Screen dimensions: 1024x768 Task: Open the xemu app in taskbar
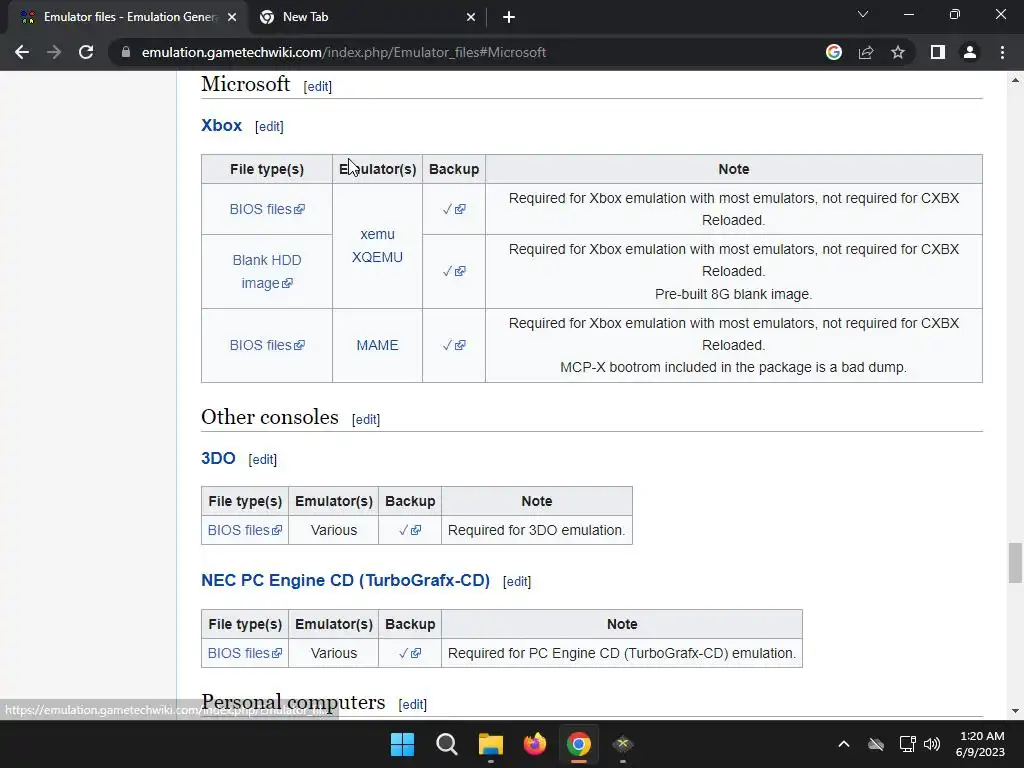622,744
